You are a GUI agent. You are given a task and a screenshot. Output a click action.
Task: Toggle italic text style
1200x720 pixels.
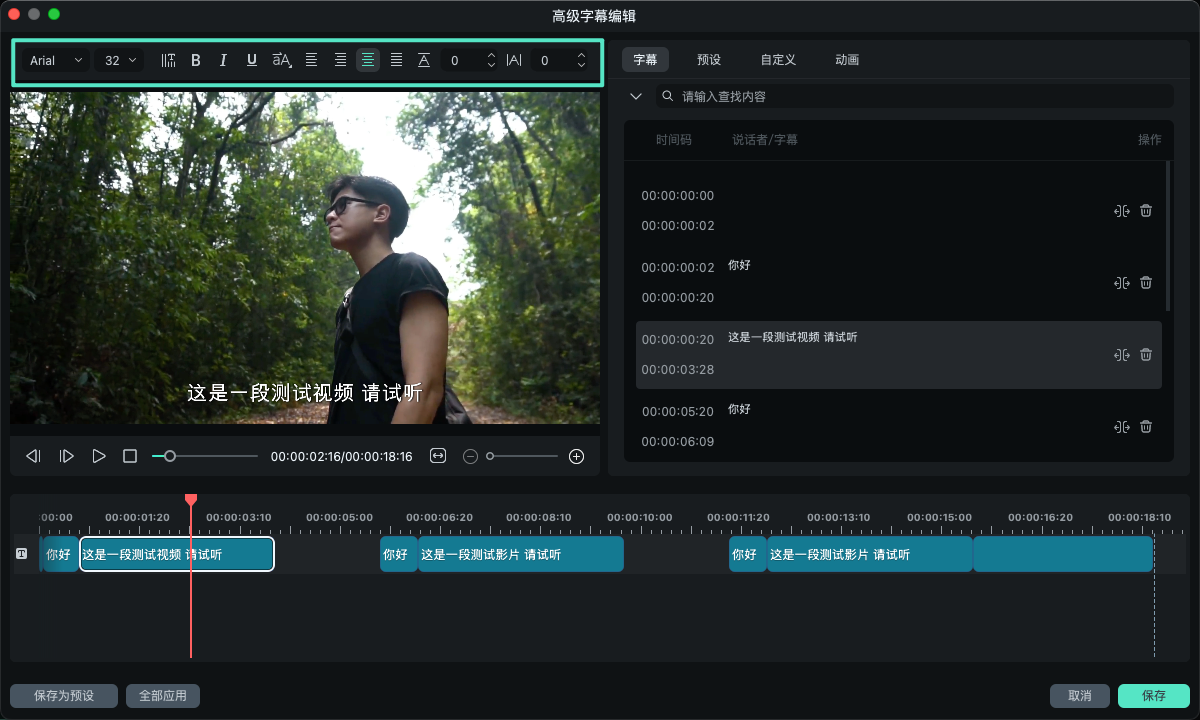[223, 61]
